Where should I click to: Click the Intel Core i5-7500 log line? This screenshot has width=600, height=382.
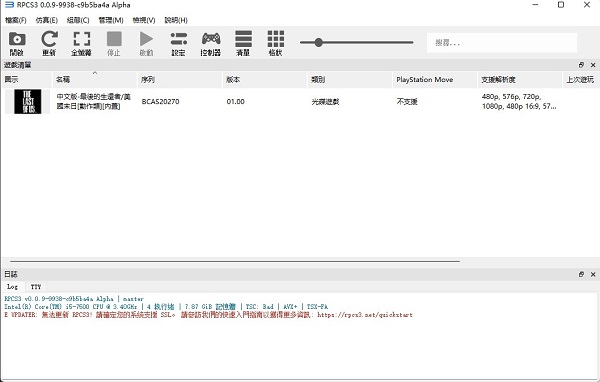tap(166, 307)
